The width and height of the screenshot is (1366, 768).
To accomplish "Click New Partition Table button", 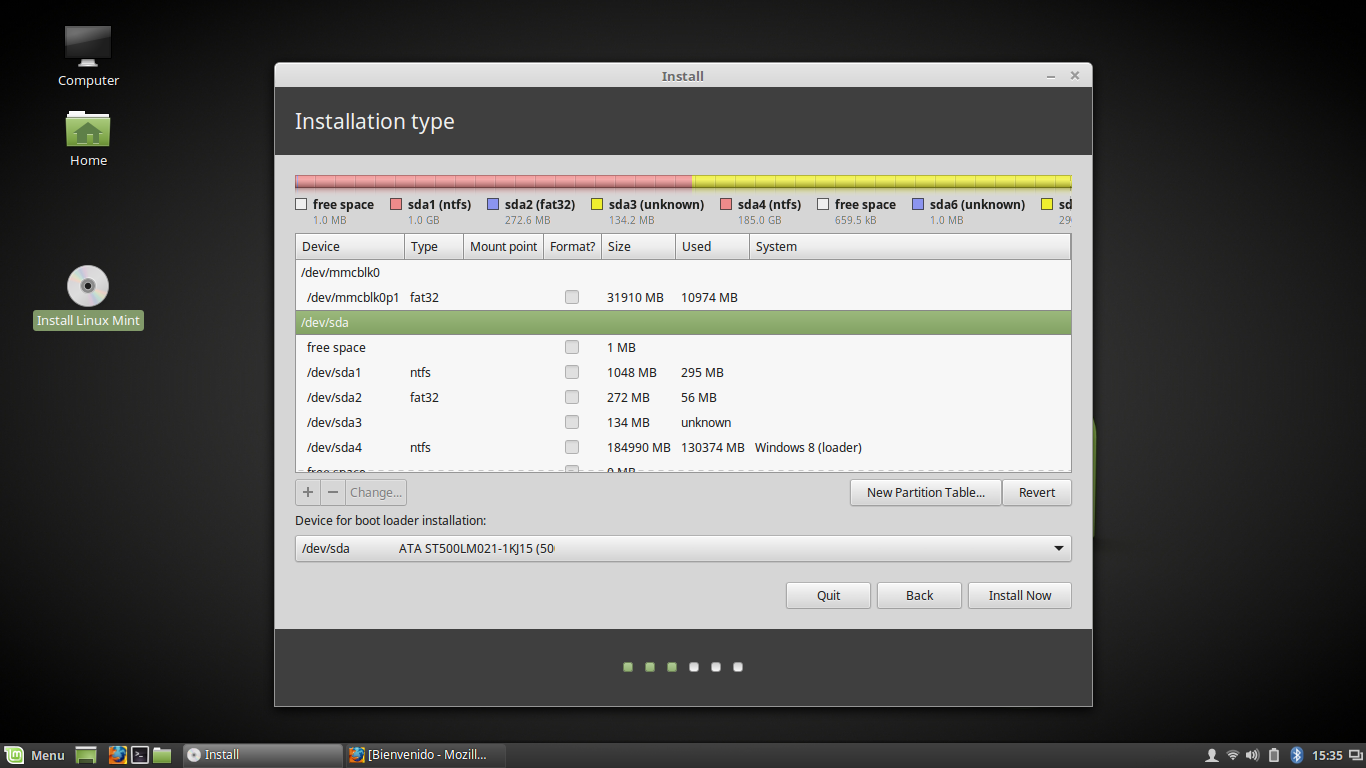I will click(926, 492).
